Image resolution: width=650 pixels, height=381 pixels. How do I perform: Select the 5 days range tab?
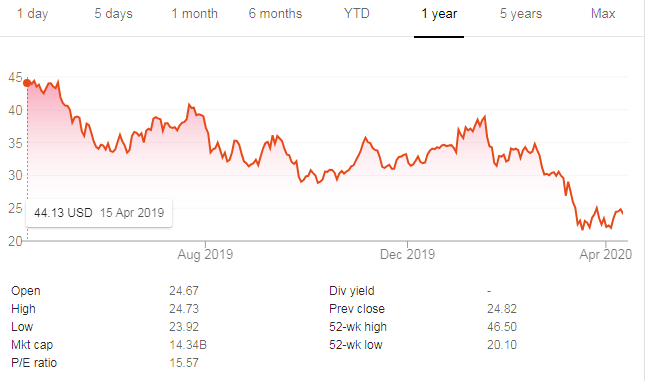[x=113, y=14]
